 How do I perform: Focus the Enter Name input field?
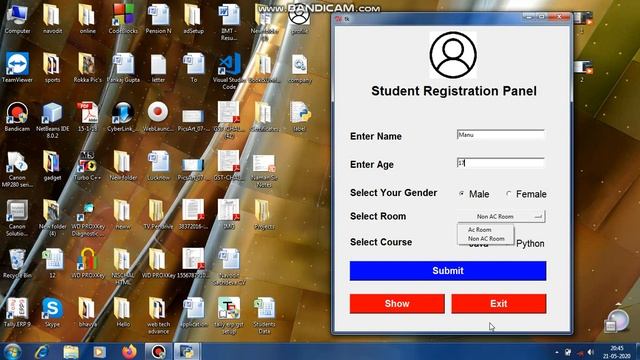point(501,135)
